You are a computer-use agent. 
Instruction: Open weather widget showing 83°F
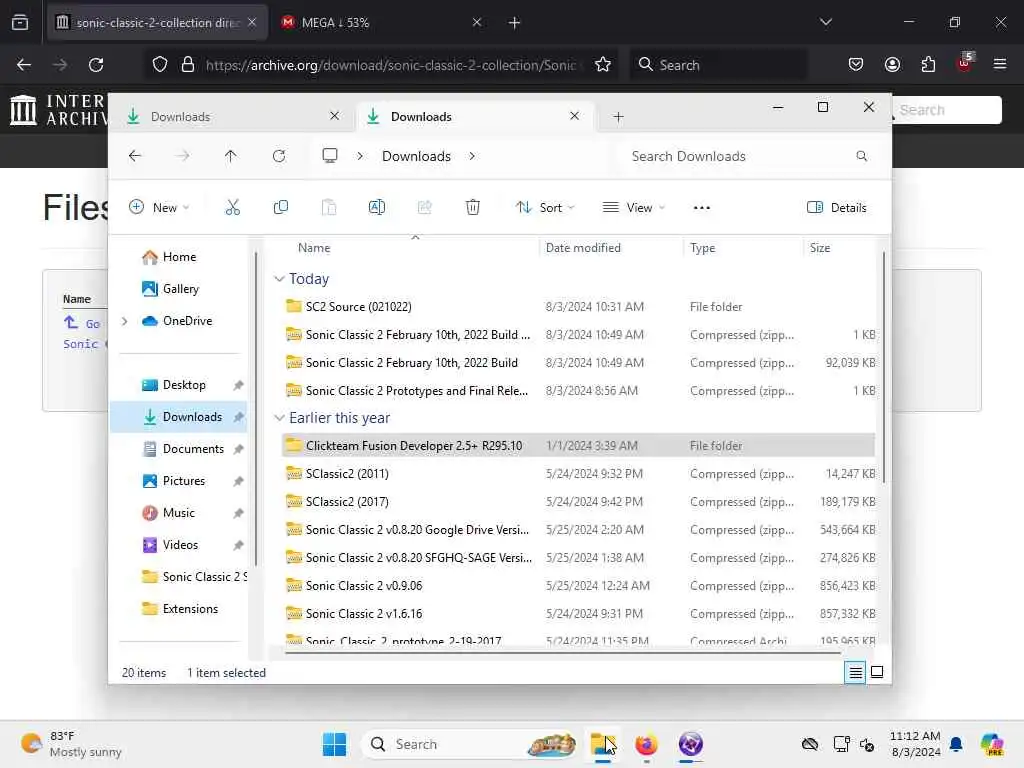click(x=71, y=744)
